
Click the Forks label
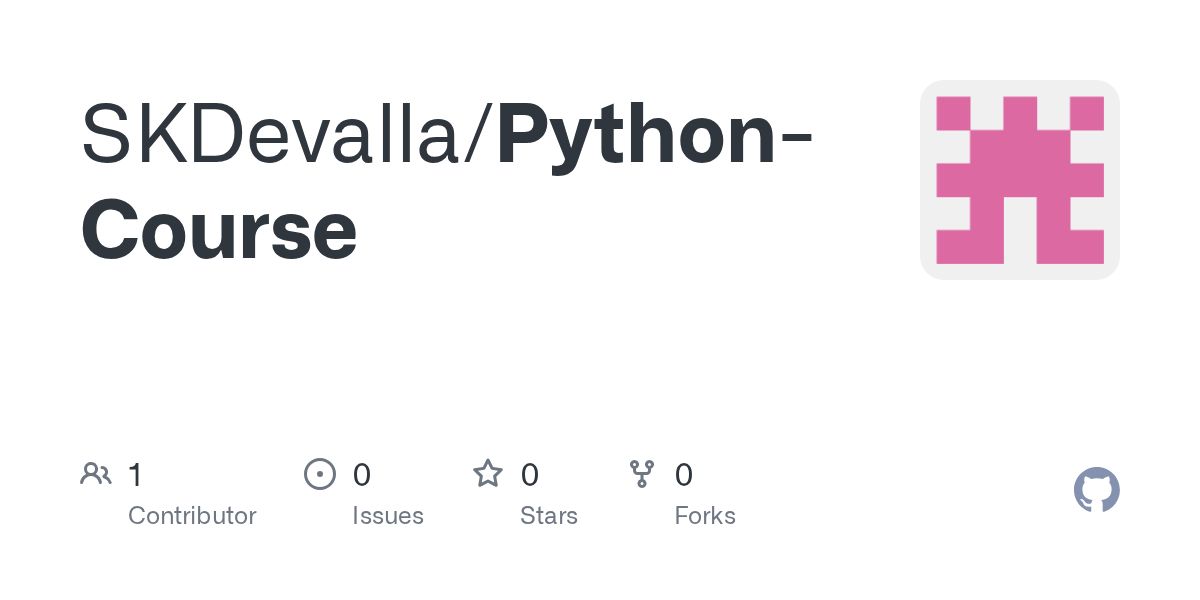pyautogui.click(x=705, y=516)
